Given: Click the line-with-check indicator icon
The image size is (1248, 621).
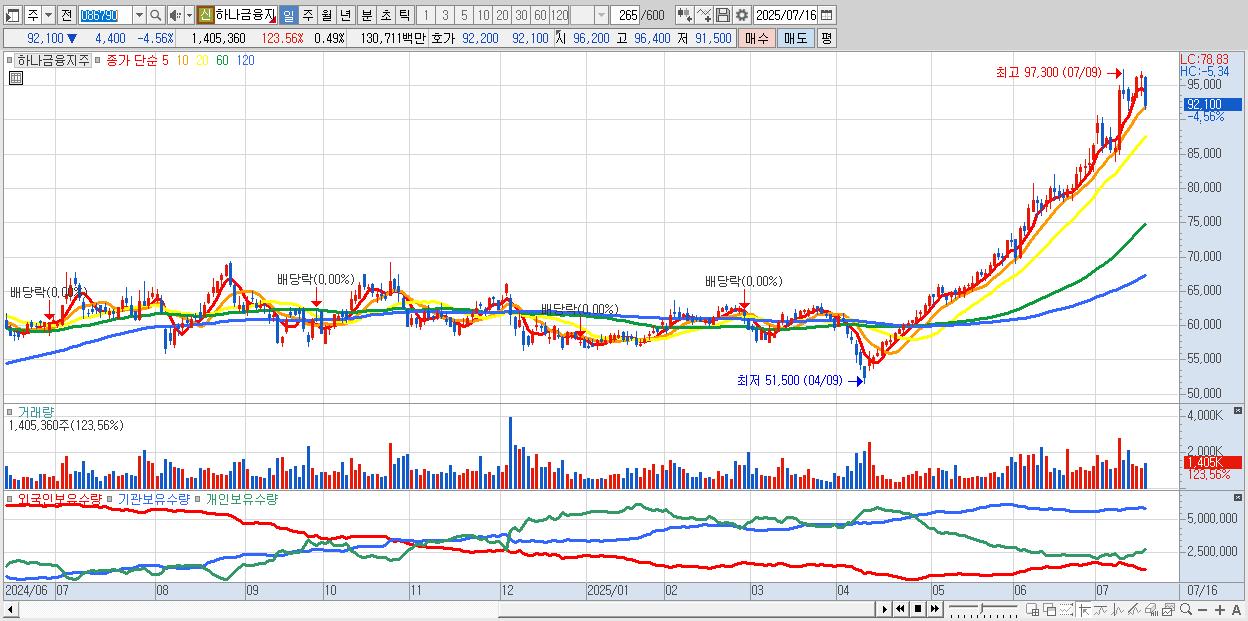Looking at the screenshot, I should click(x=704, y=15).
